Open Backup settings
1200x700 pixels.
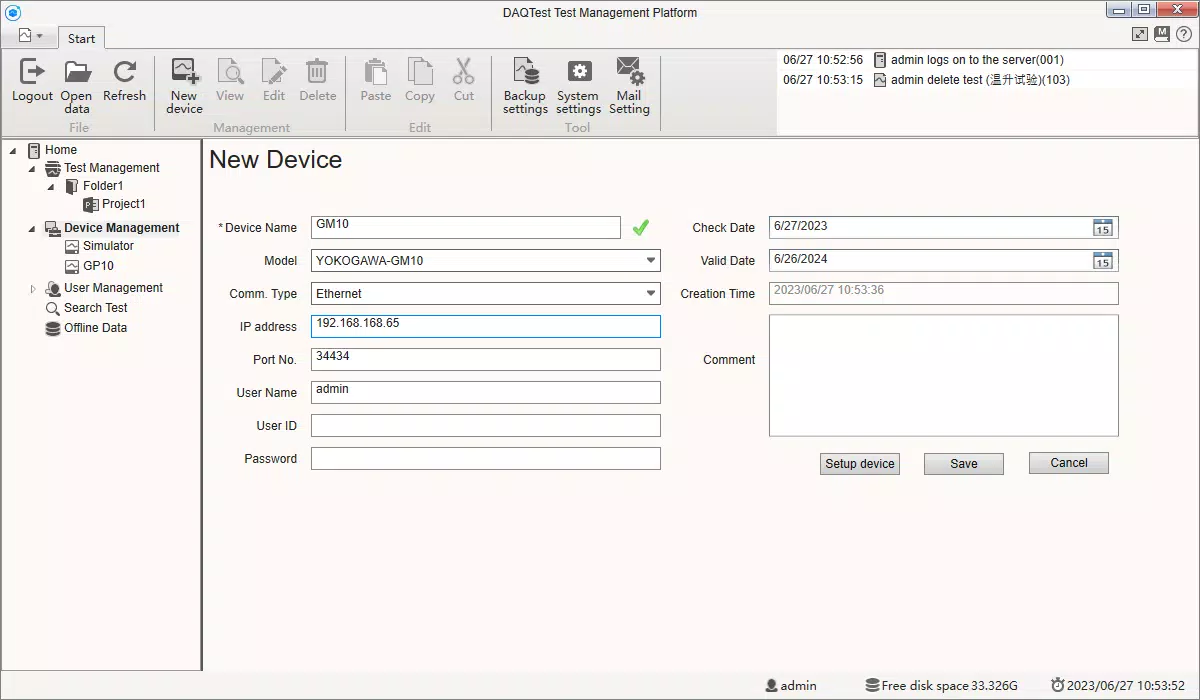pos(525,86)
